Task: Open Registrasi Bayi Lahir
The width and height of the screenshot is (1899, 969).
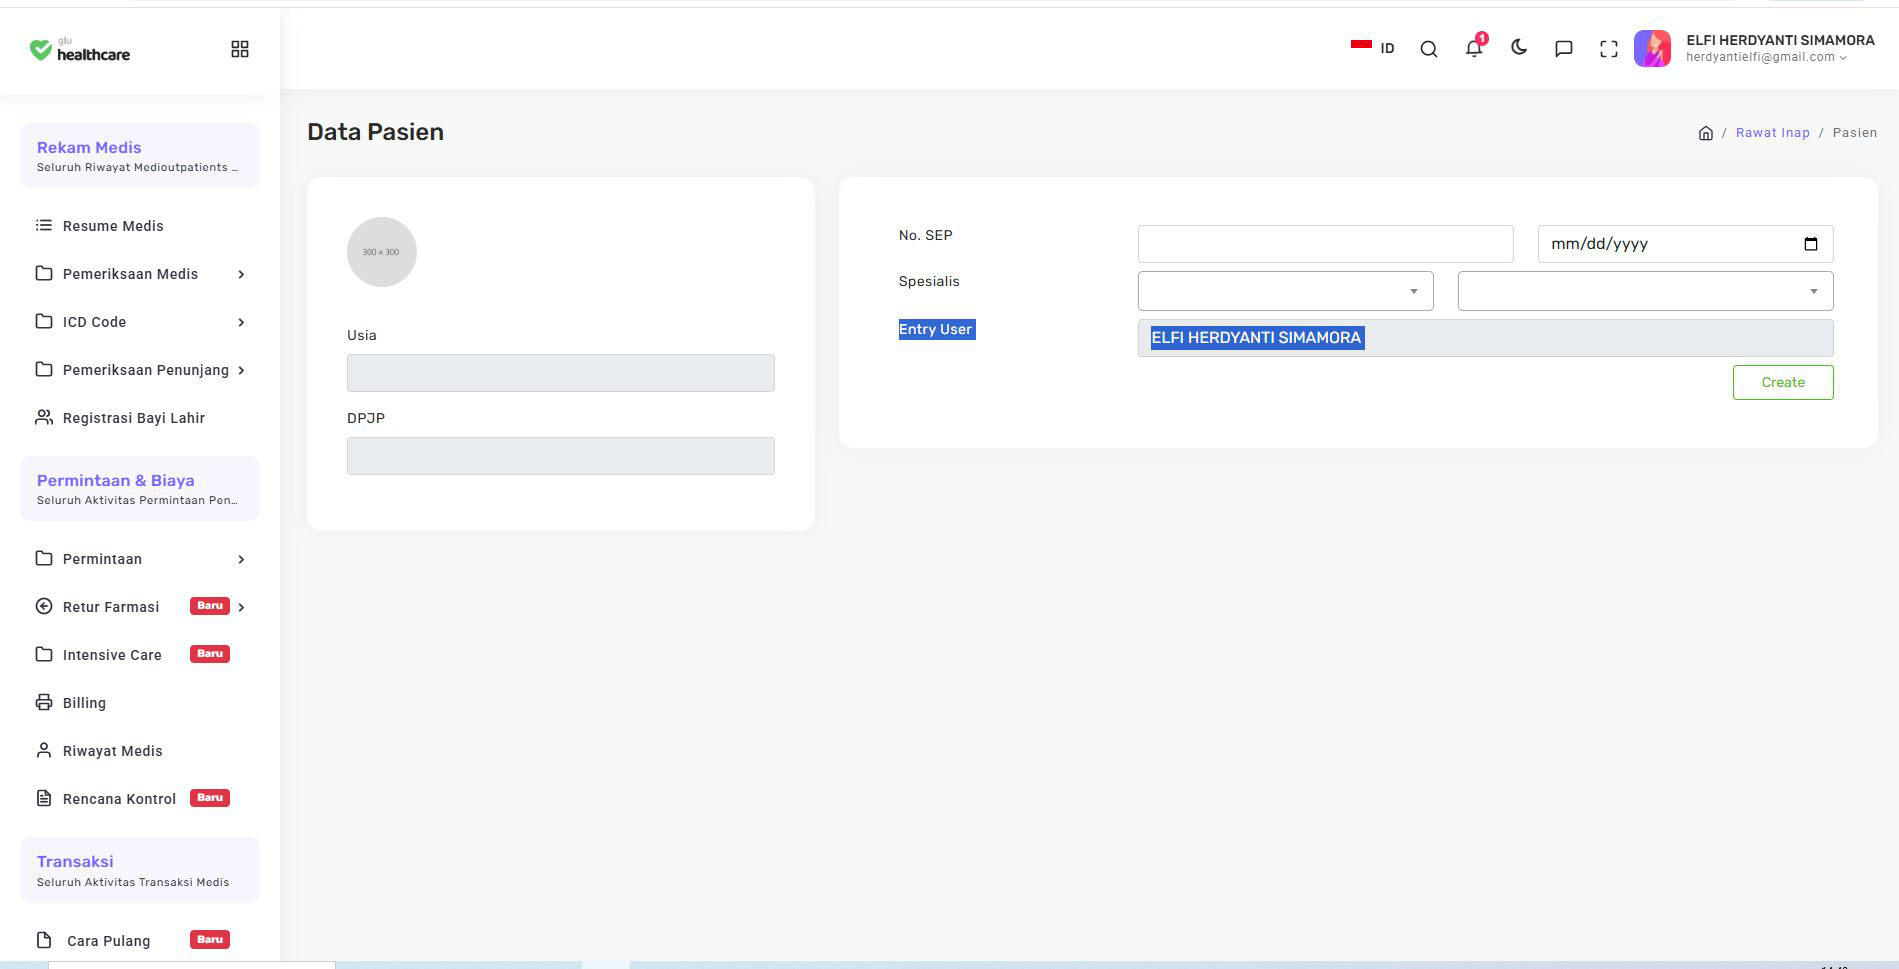Action: coord(140,418)
